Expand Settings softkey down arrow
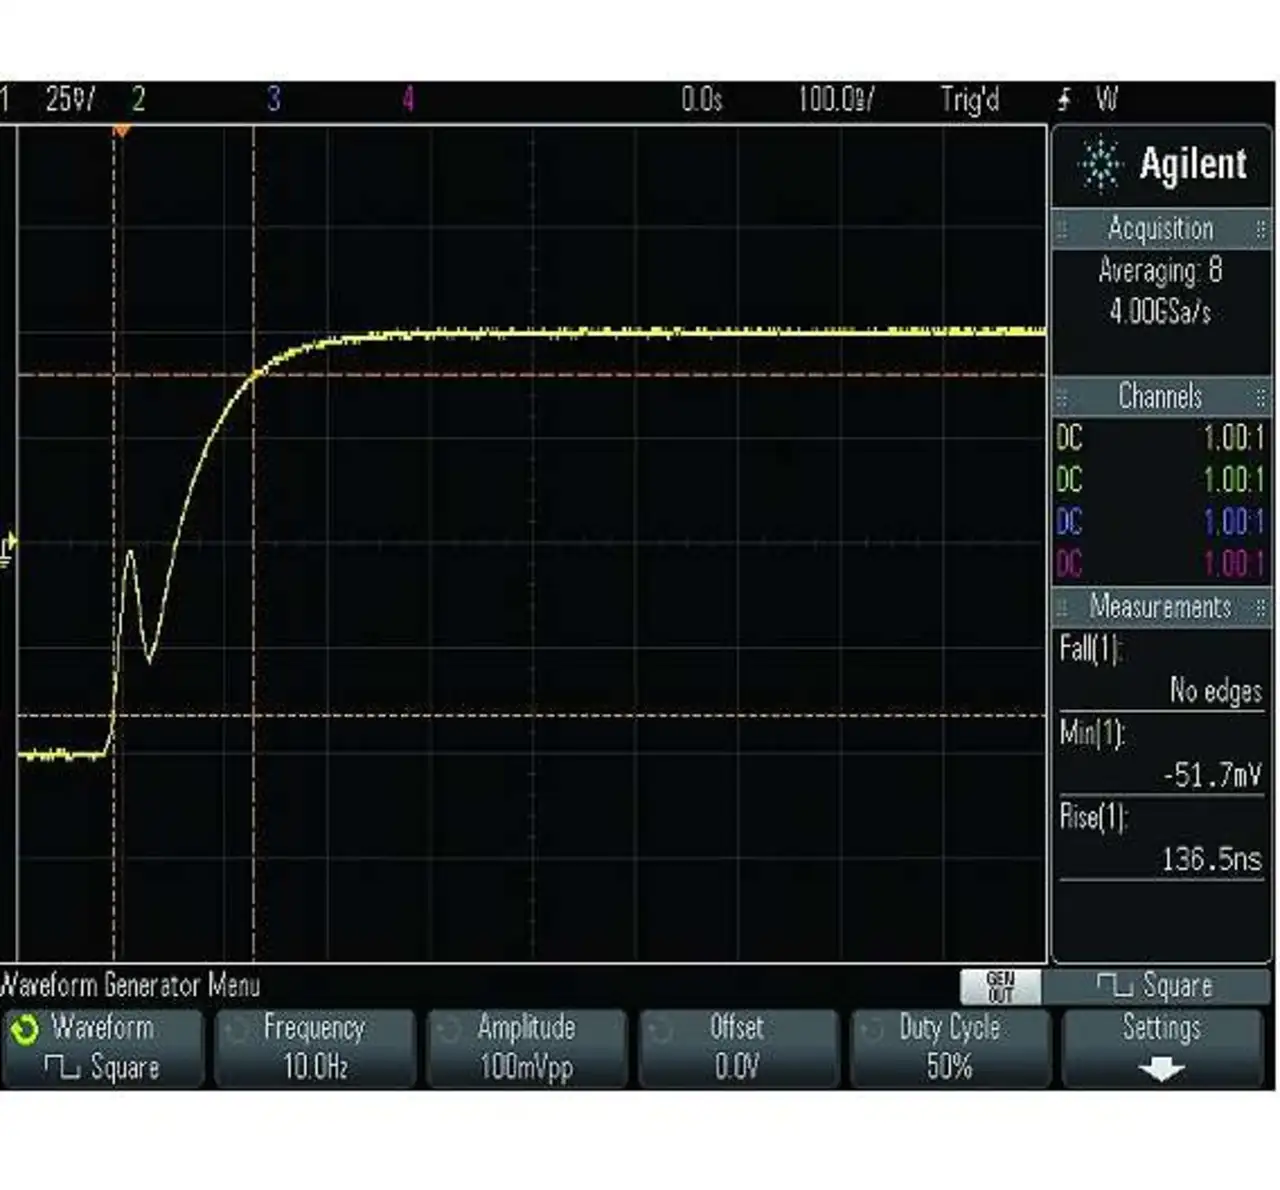1280x1190 pixels. tap(1161, 1070)
